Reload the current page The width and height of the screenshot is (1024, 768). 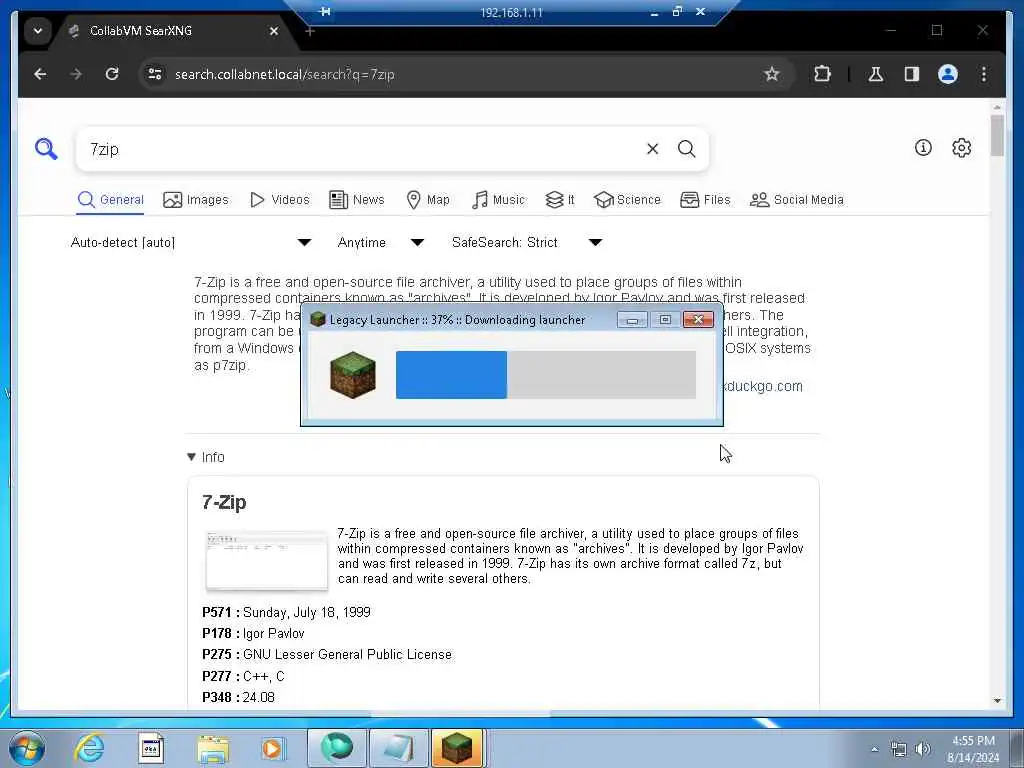112,74
